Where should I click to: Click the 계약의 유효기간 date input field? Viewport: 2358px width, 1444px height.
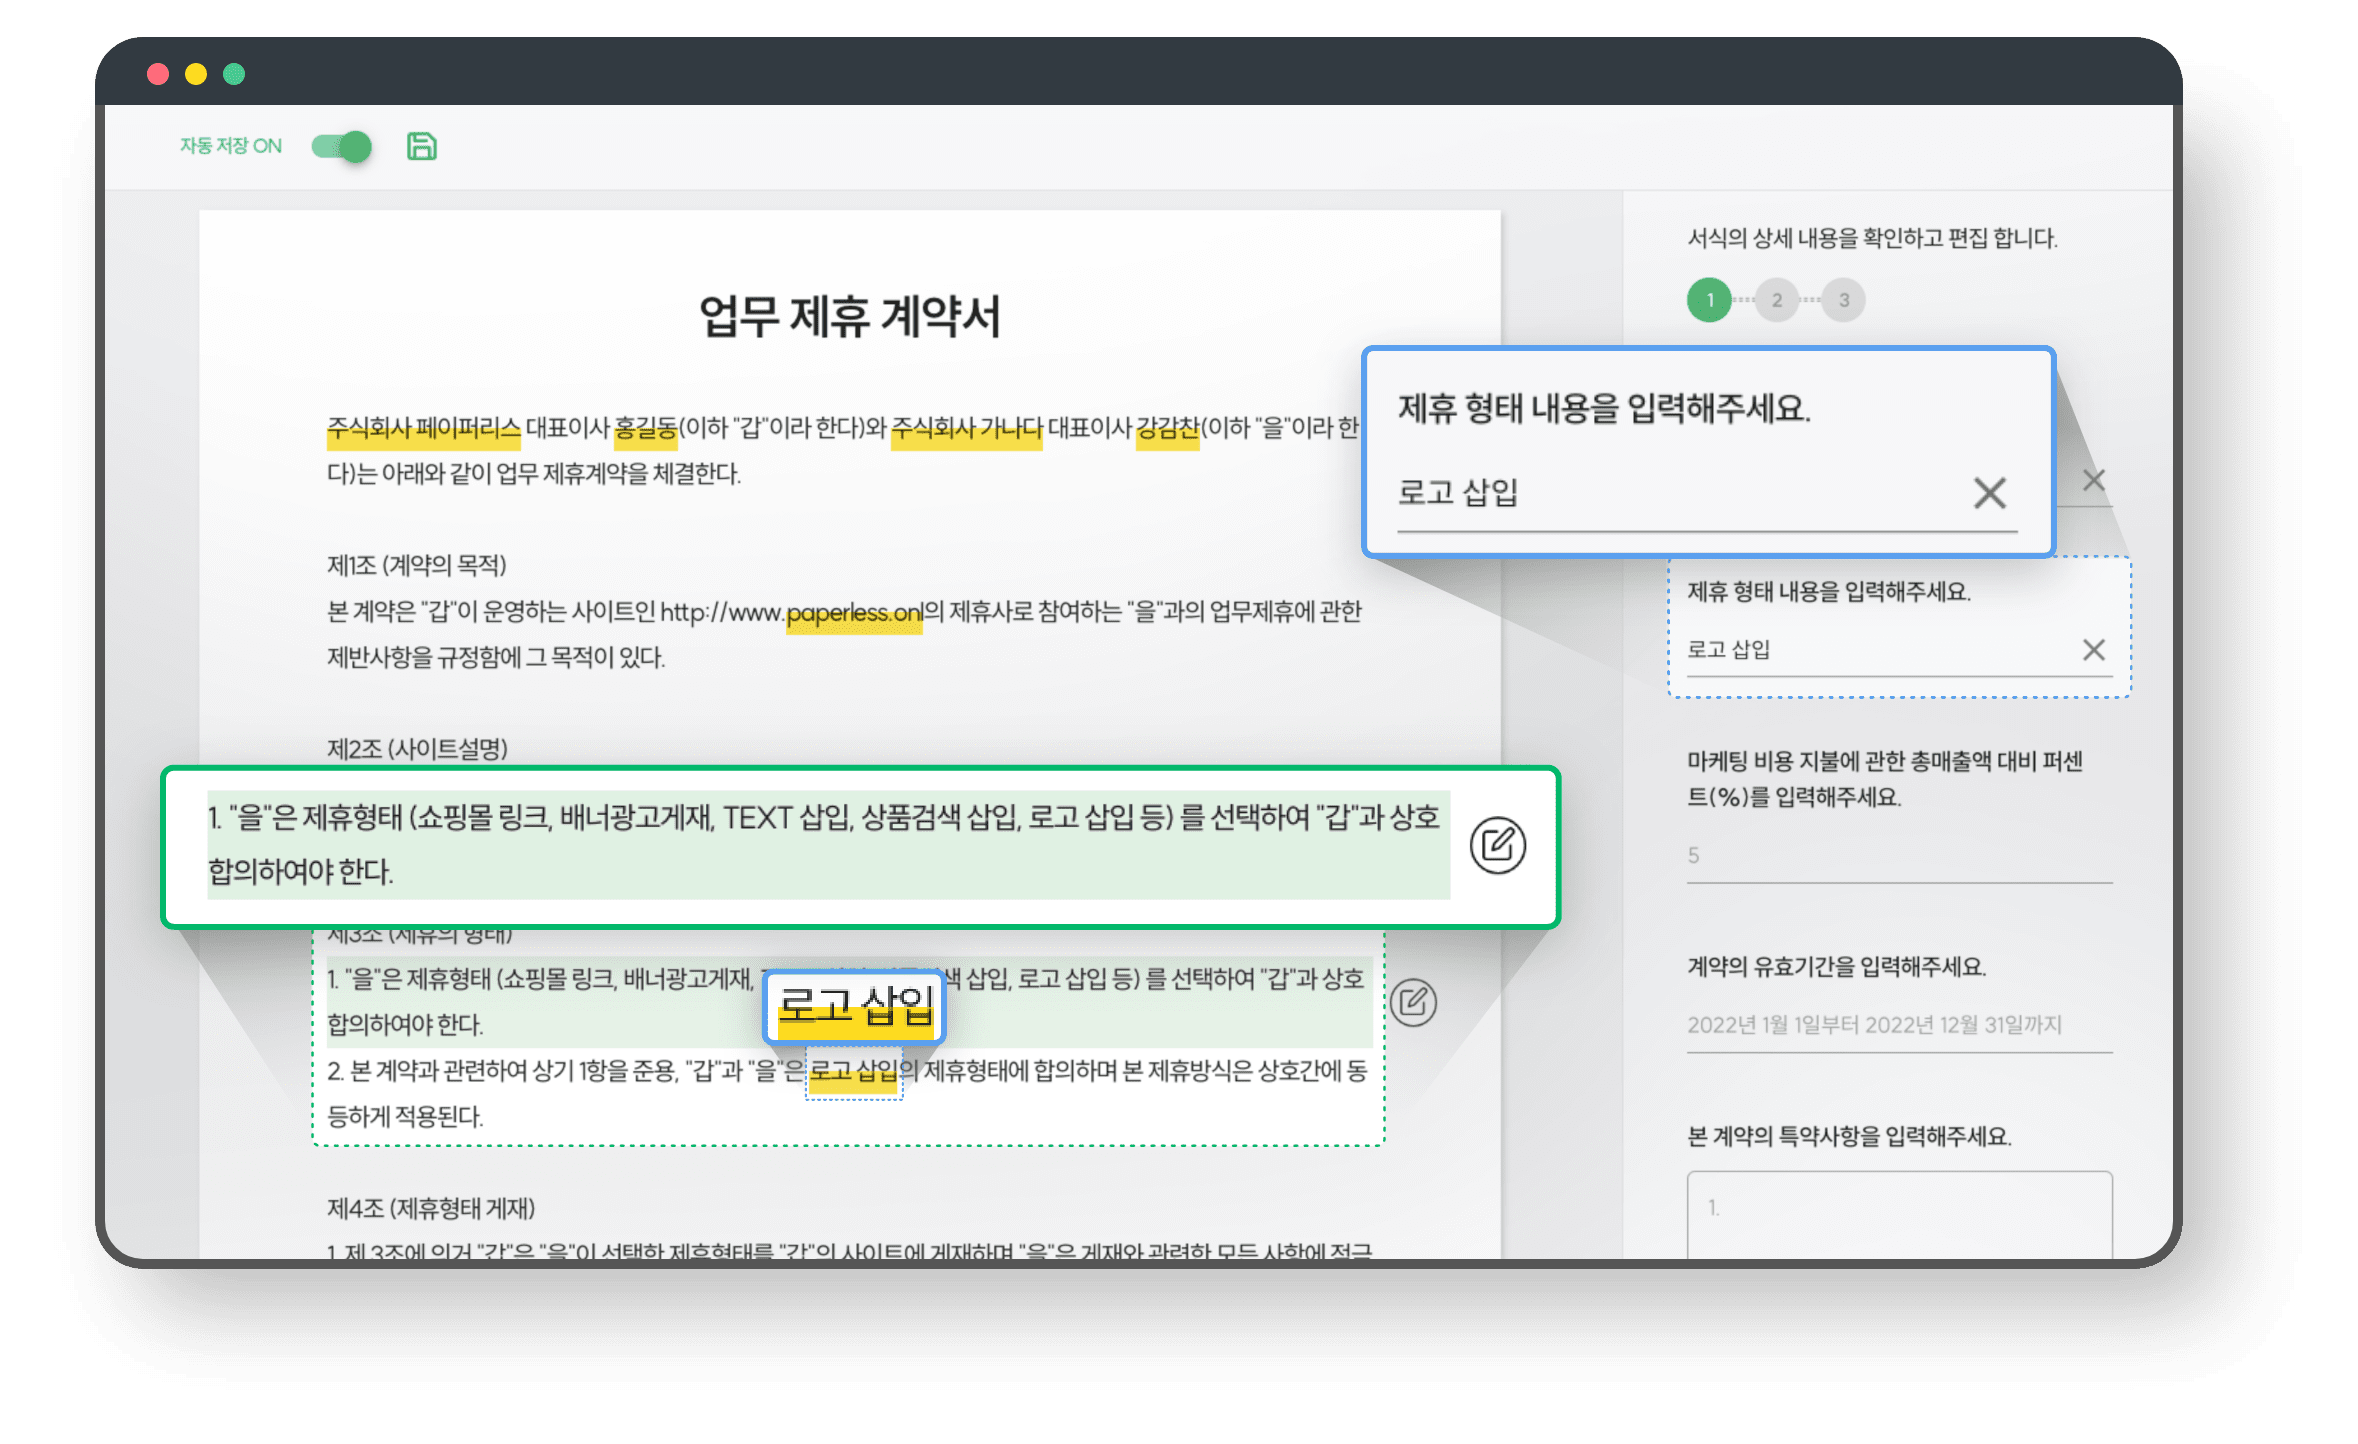coord(1900,1023)
